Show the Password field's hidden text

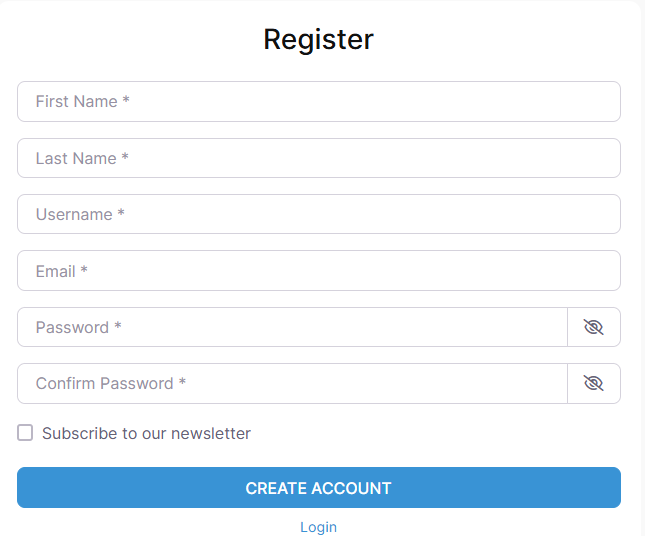[x=593, y=327]
